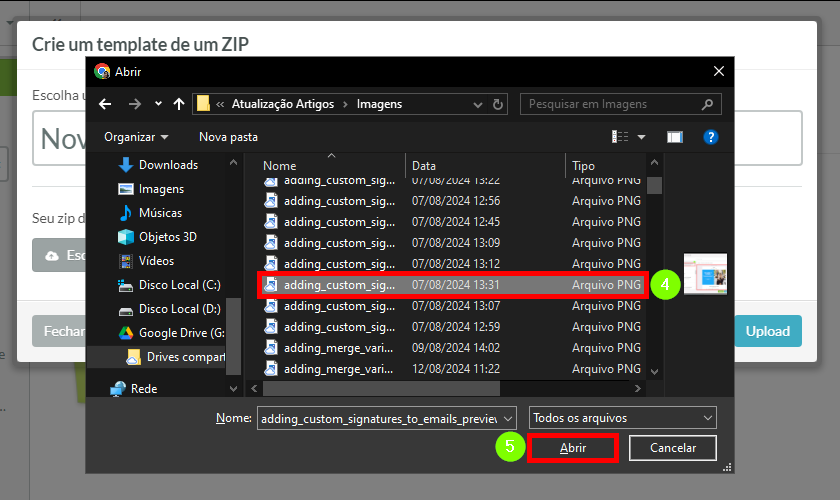Open recent locations chevron beside forward arrow
Viewport: 840px width, 500px height.
[x=158, y=104]
